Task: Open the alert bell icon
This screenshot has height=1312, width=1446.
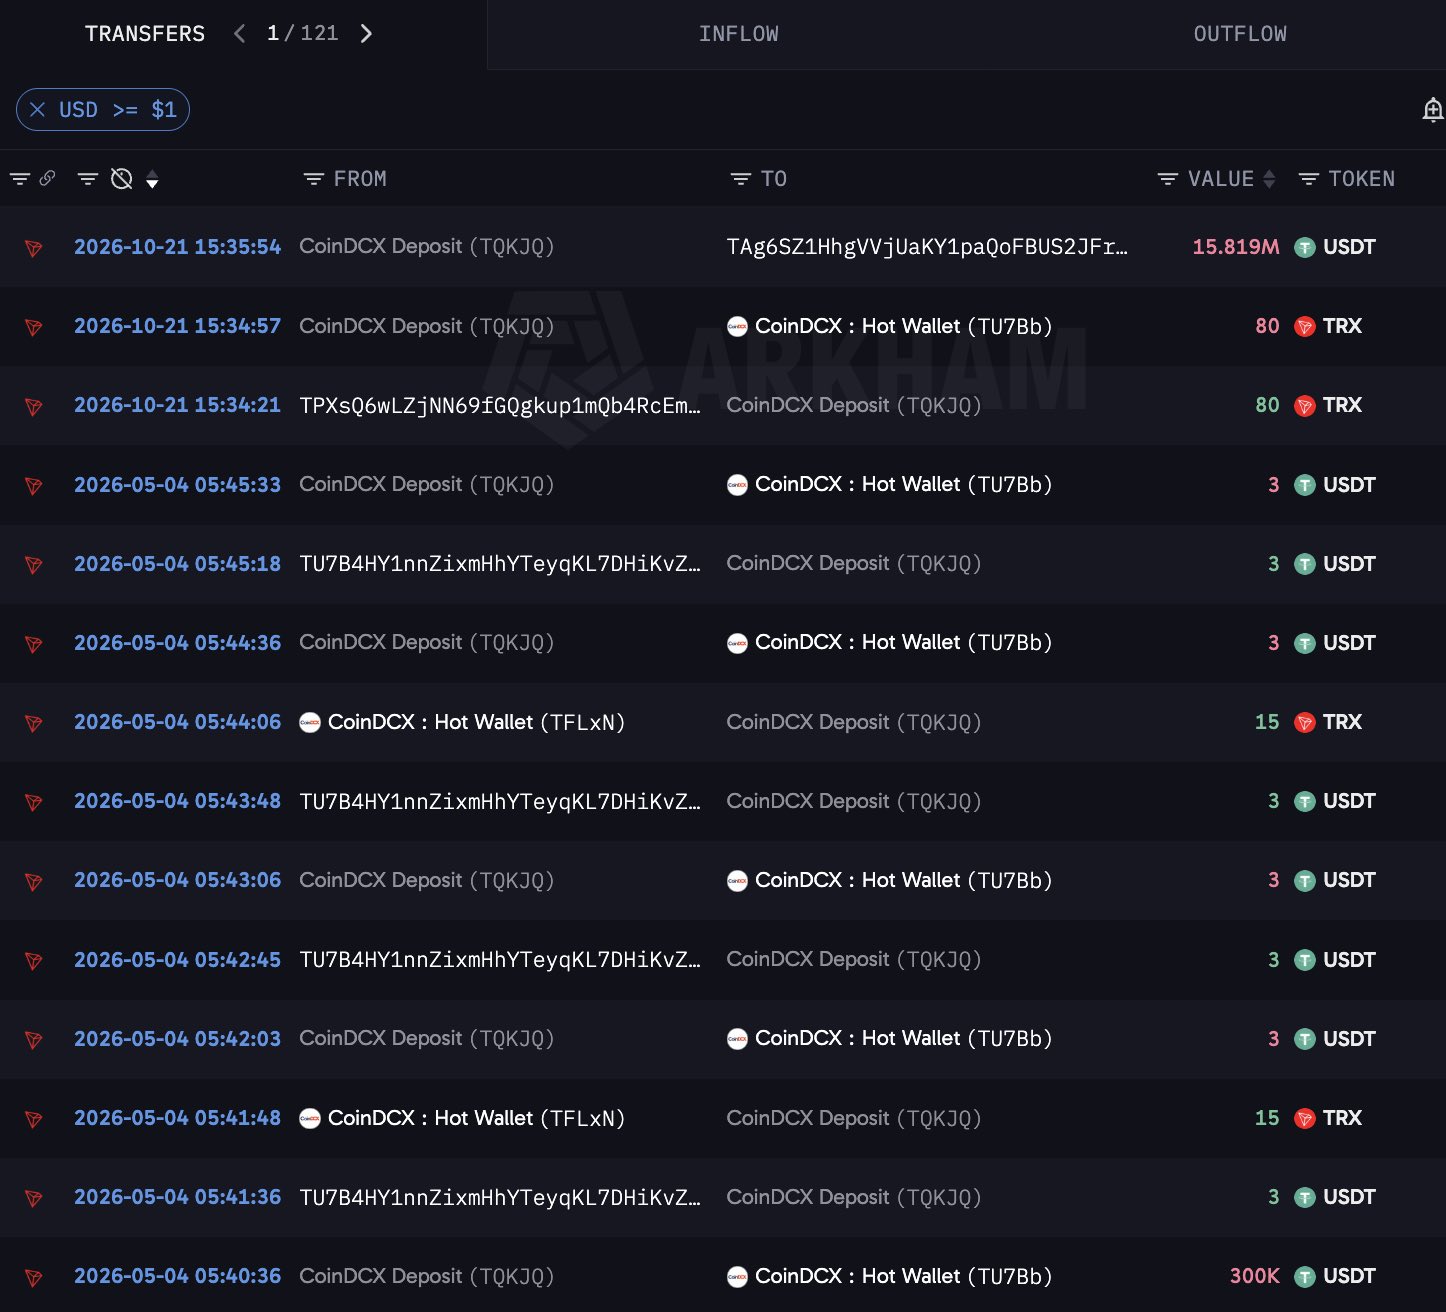Action: click(x=1433, y=110)
